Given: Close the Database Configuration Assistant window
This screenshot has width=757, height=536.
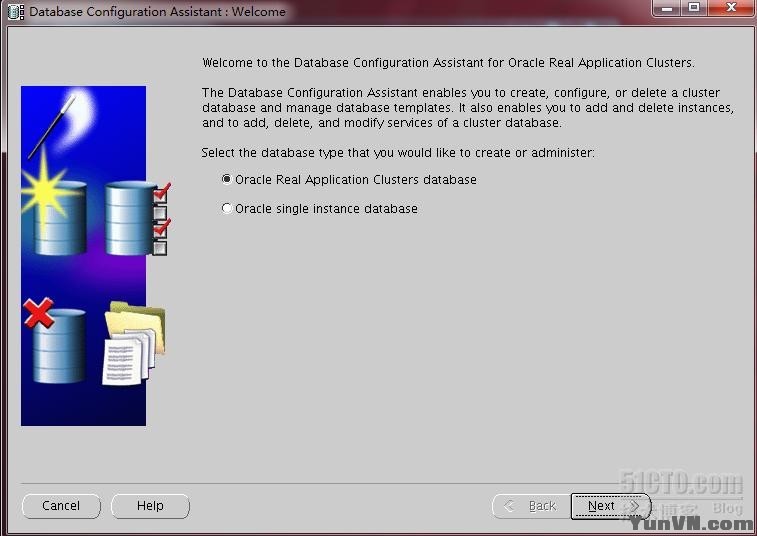Looking at the screenshot, I should coord(731,8).
